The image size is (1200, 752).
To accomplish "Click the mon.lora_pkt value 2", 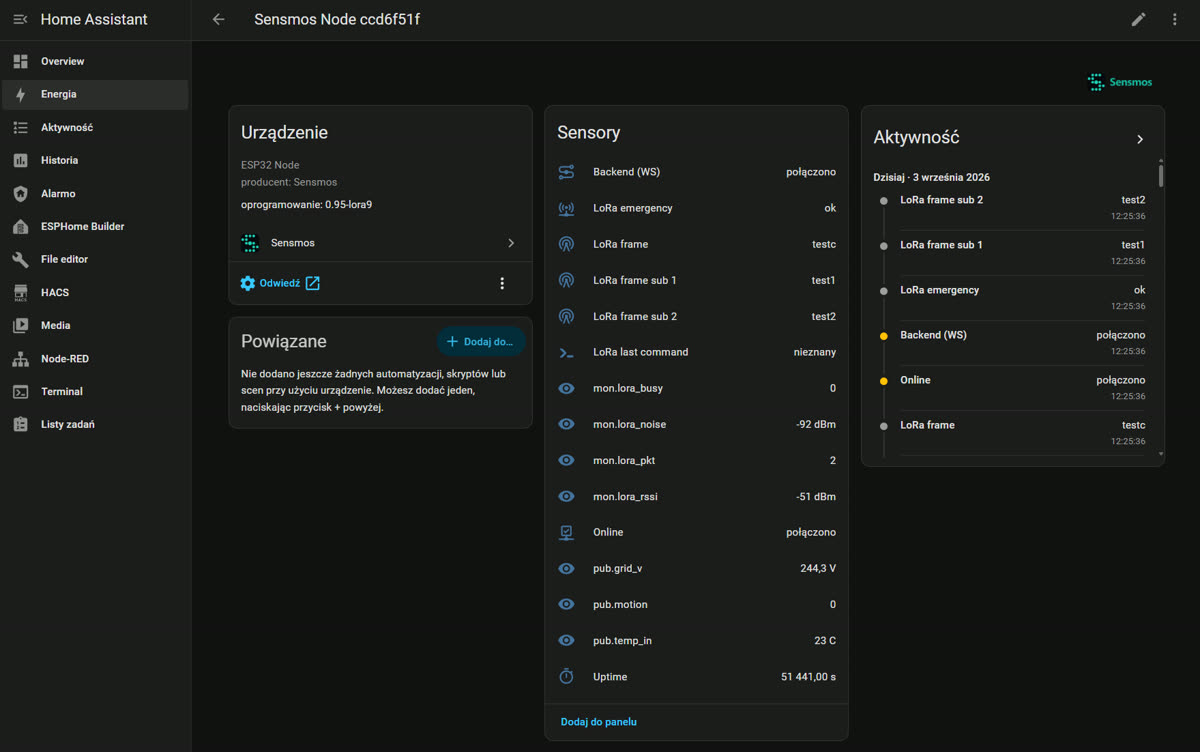I will point(832,460).
